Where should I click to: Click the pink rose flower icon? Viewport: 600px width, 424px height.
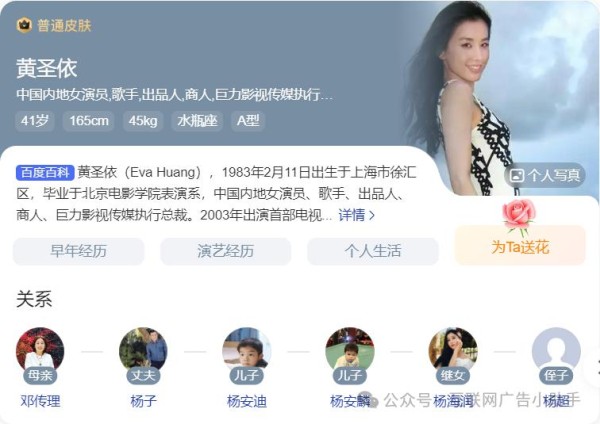519,216
